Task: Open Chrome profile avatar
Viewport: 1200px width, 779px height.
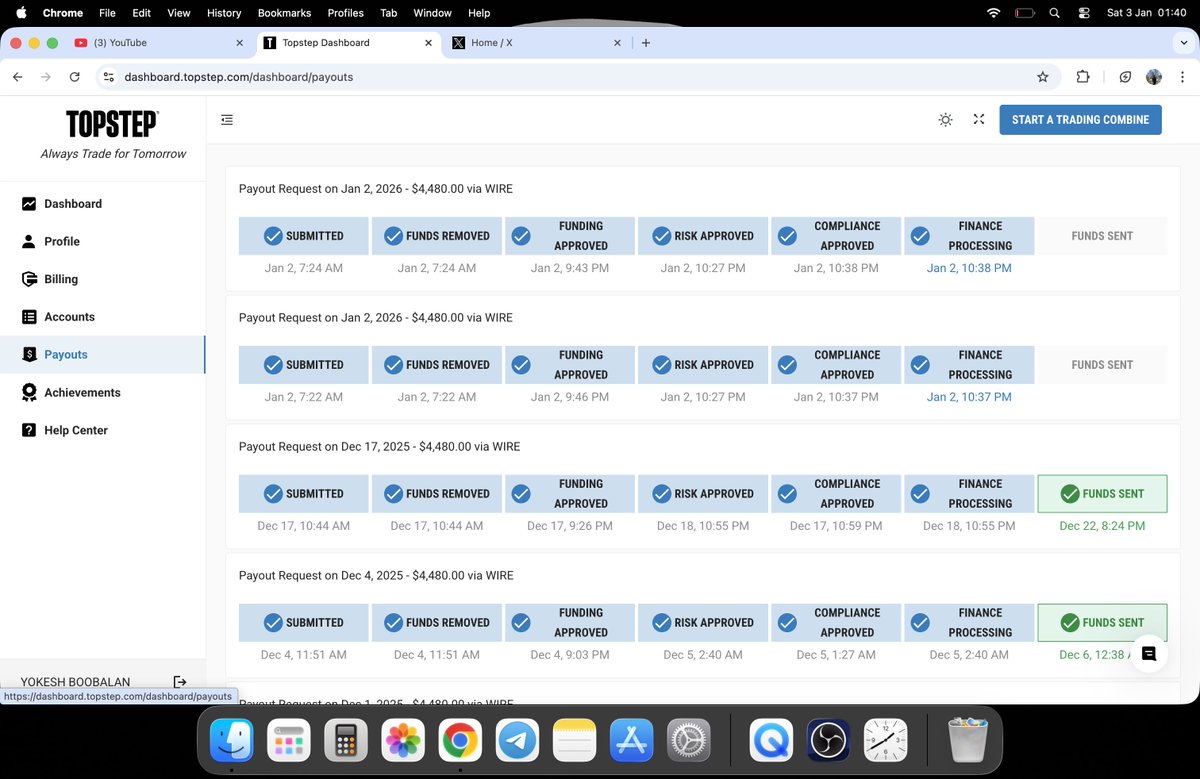Action: click(x=1154, y=77)
